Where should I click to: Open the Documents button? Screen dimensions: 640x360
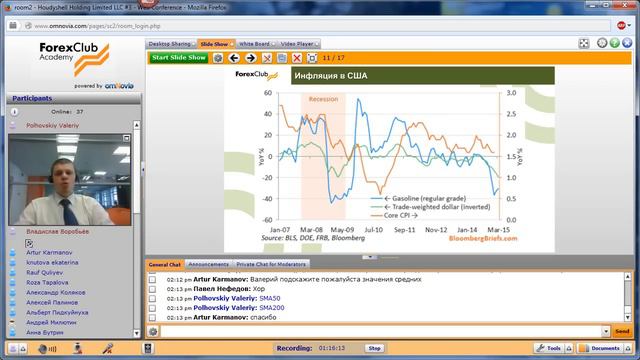coord(600,348)
